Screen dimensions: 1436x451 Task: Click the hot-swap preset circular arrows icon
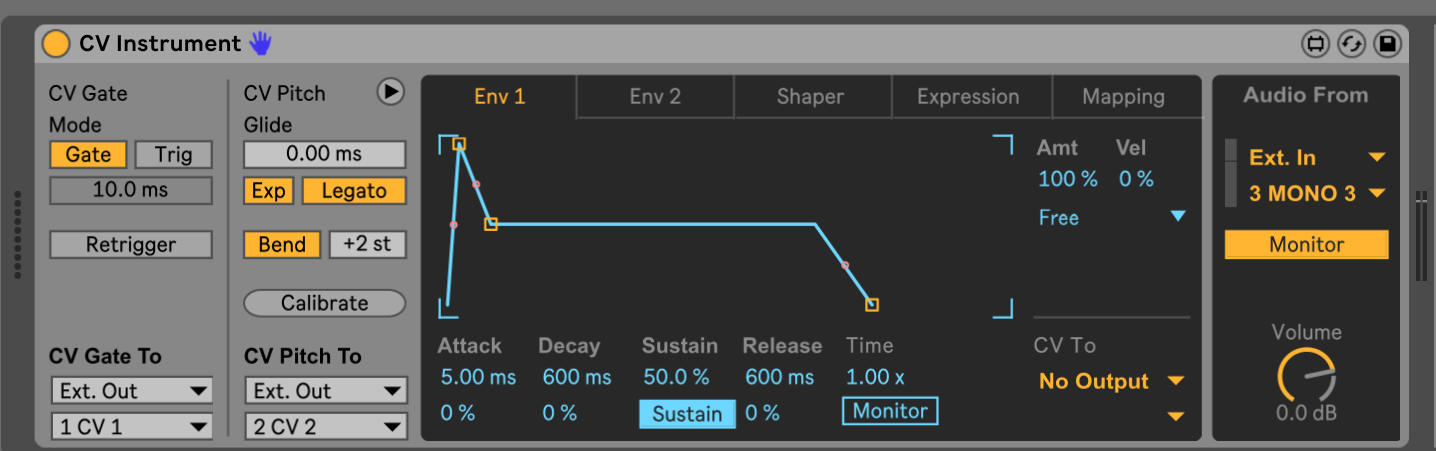pyautogui.click(x=1352, y=44)
